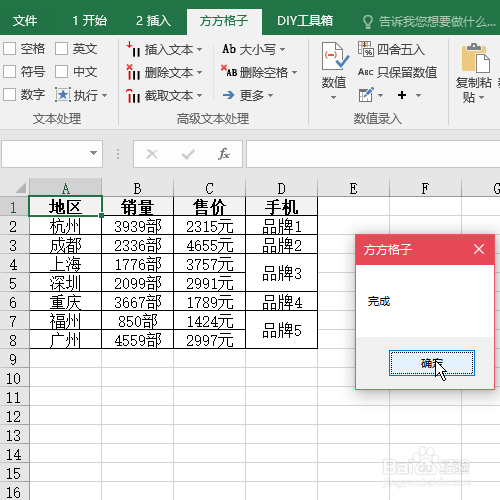The width and height of the screenshot is (500, 500).
Task: Select merged cell 品牌3
Action: 281,273
